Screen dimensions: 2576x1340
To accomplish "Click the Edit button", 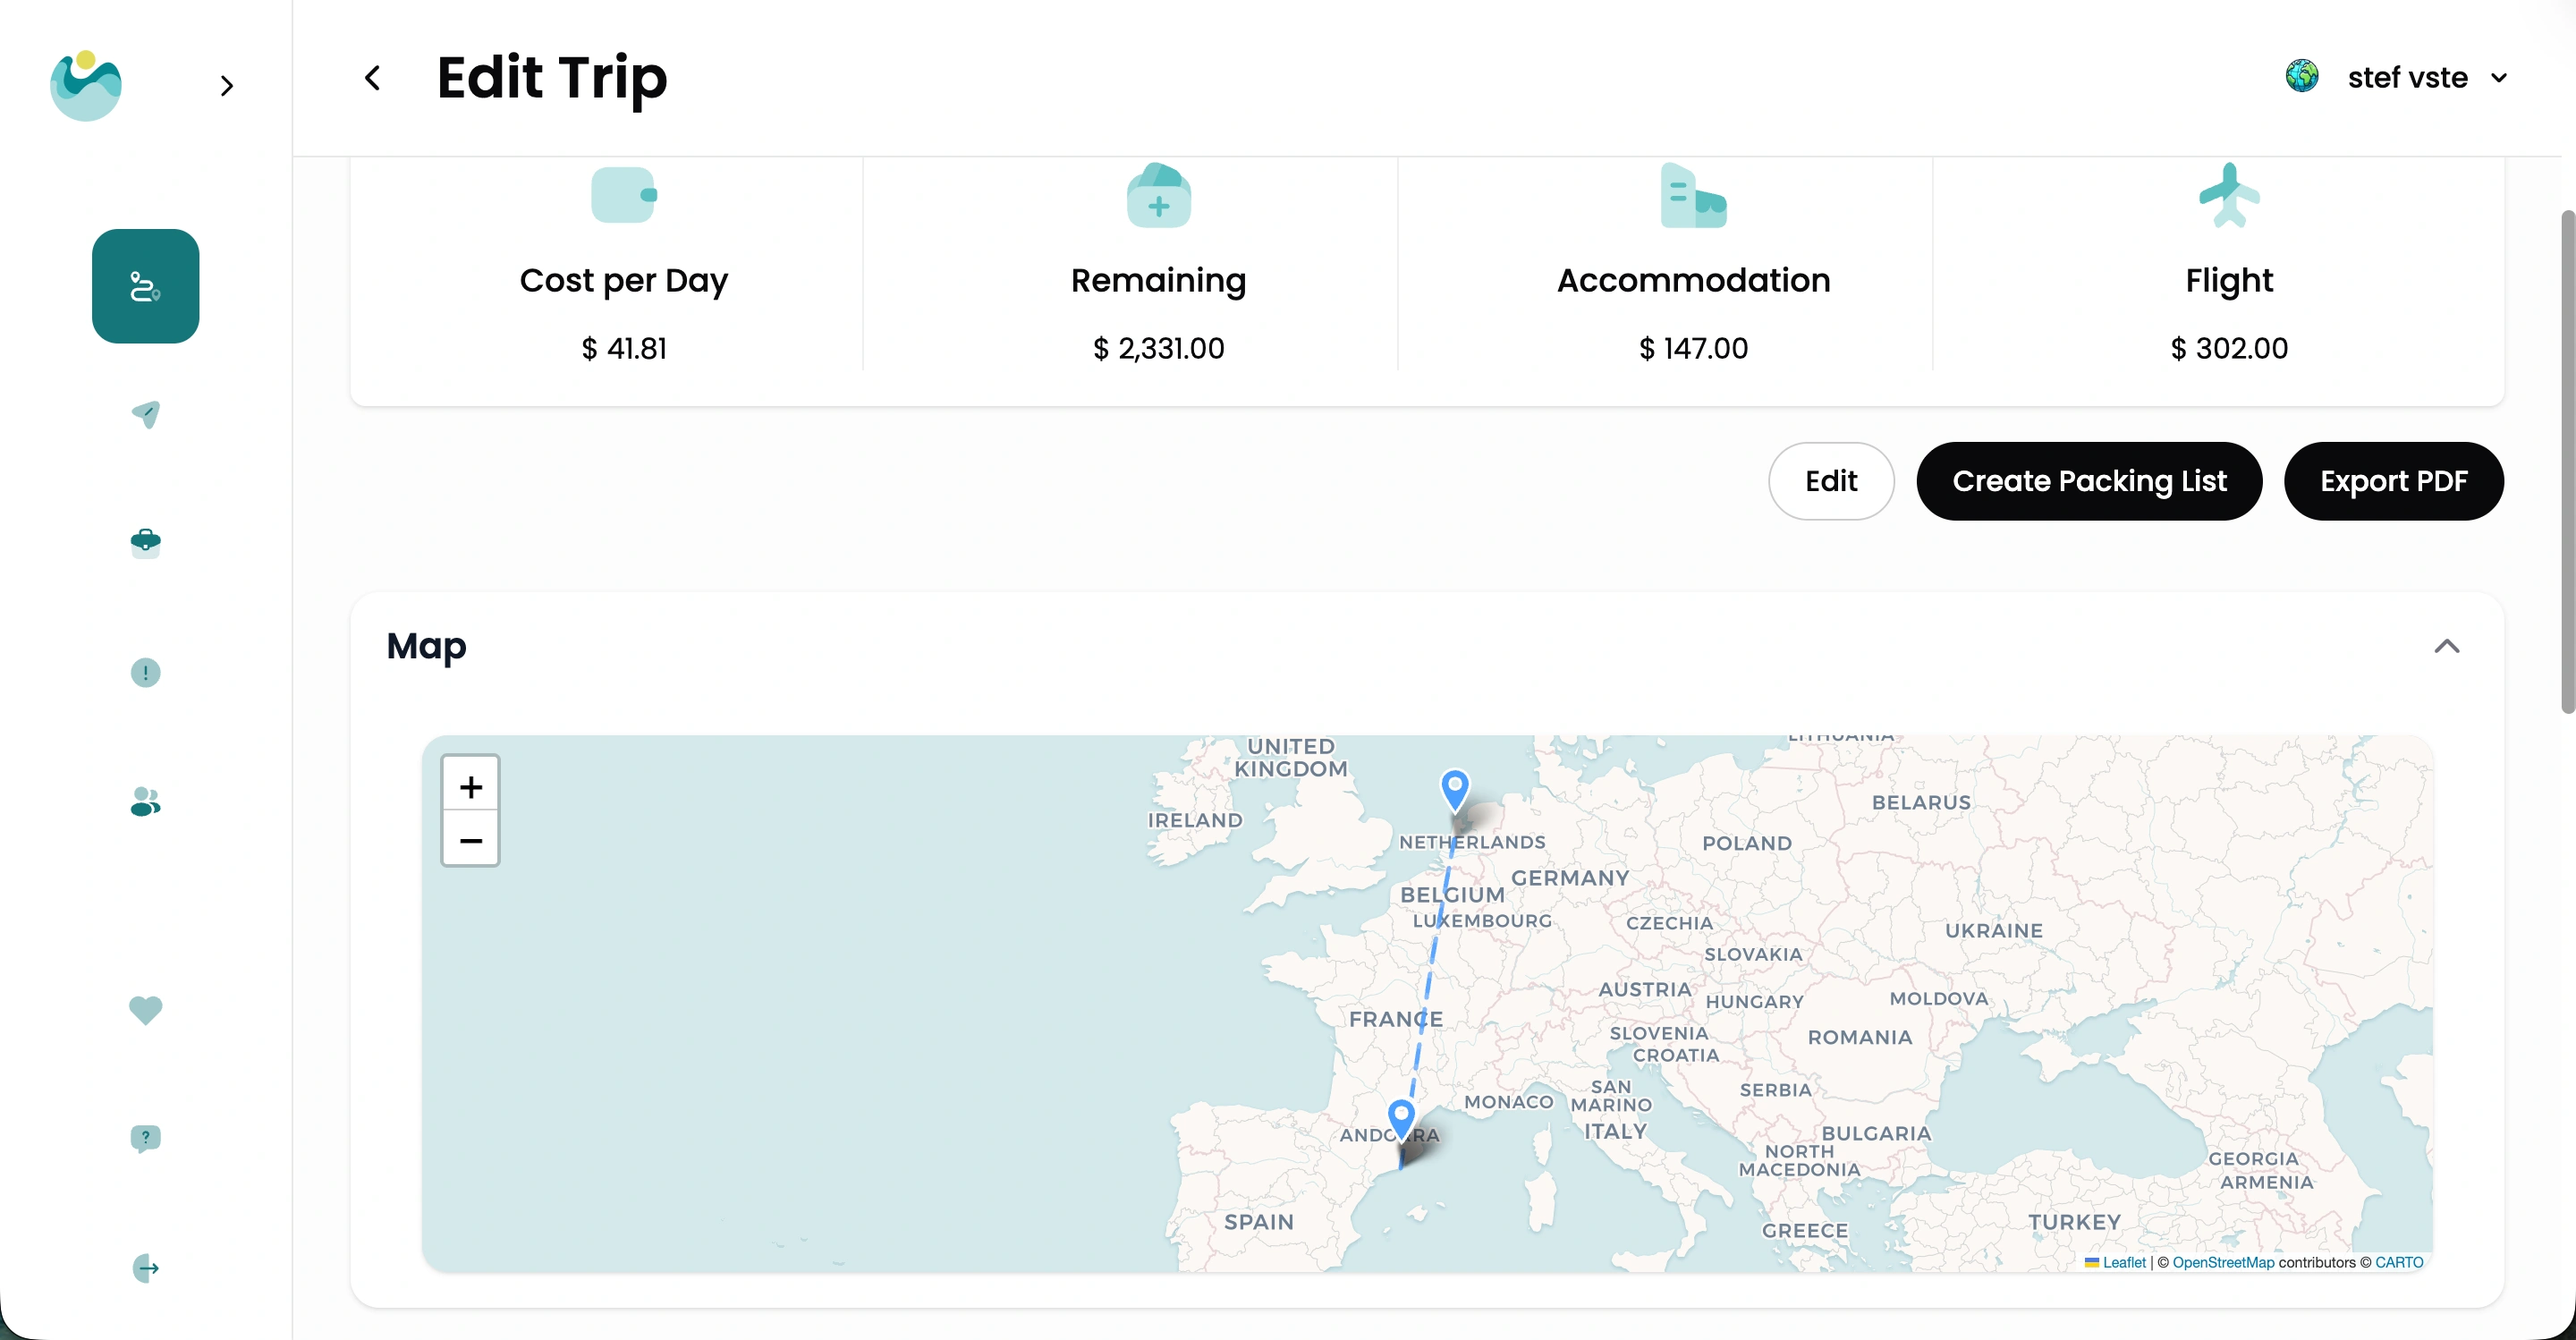I will point(1830,481).
